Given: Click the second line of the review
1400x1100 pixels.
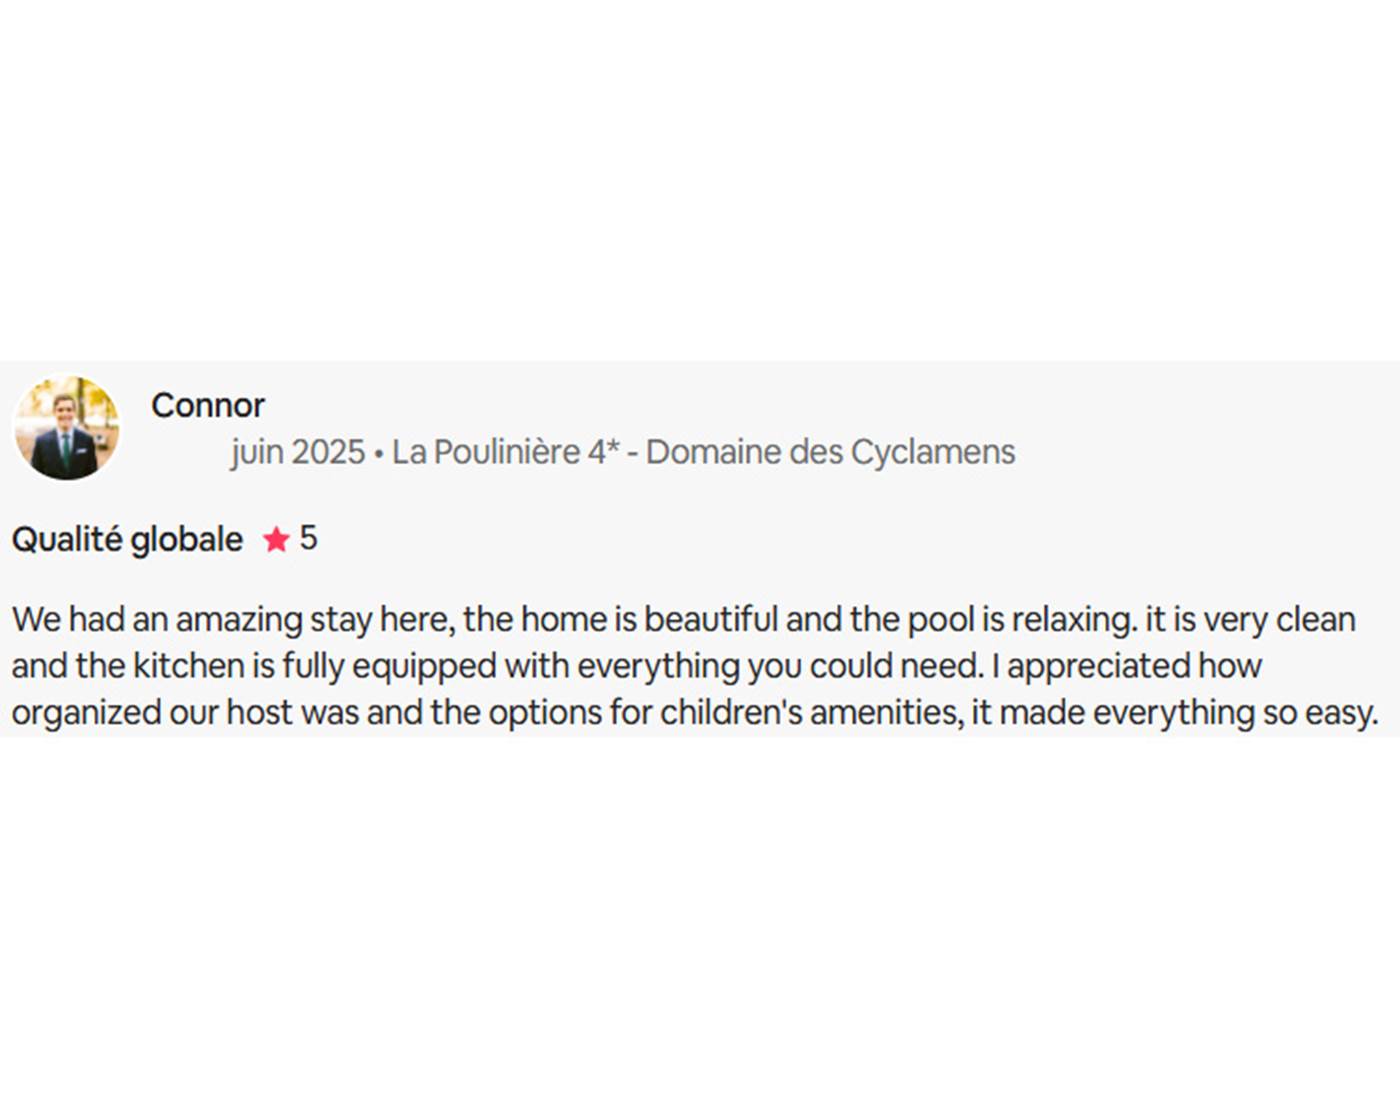Looking at the screenshot, I should (x=636, y=666).
